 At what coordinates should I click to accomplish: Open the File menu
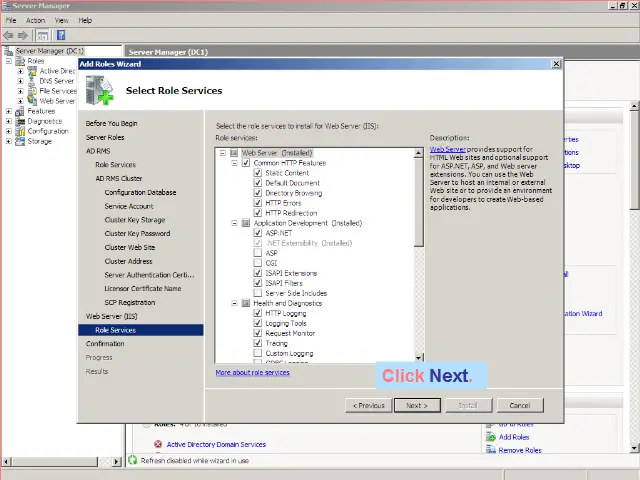(11, 20)
